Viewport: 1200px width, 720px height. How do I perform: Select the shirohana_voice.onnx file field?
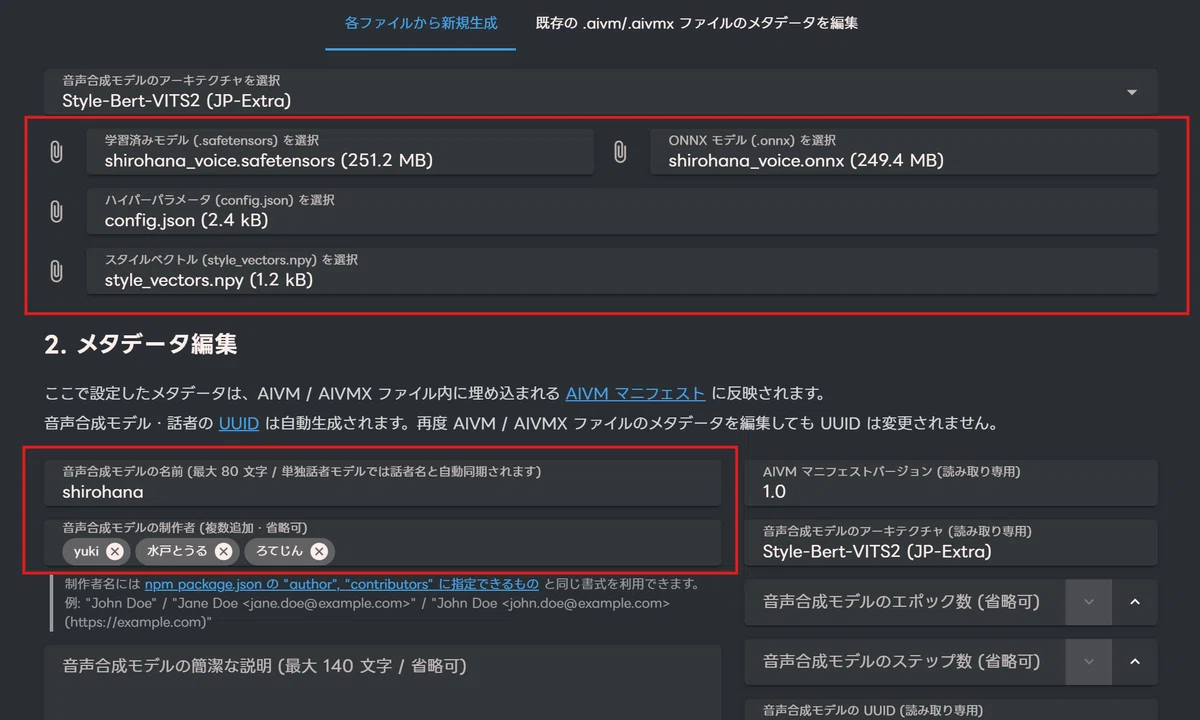coord(904,152)
